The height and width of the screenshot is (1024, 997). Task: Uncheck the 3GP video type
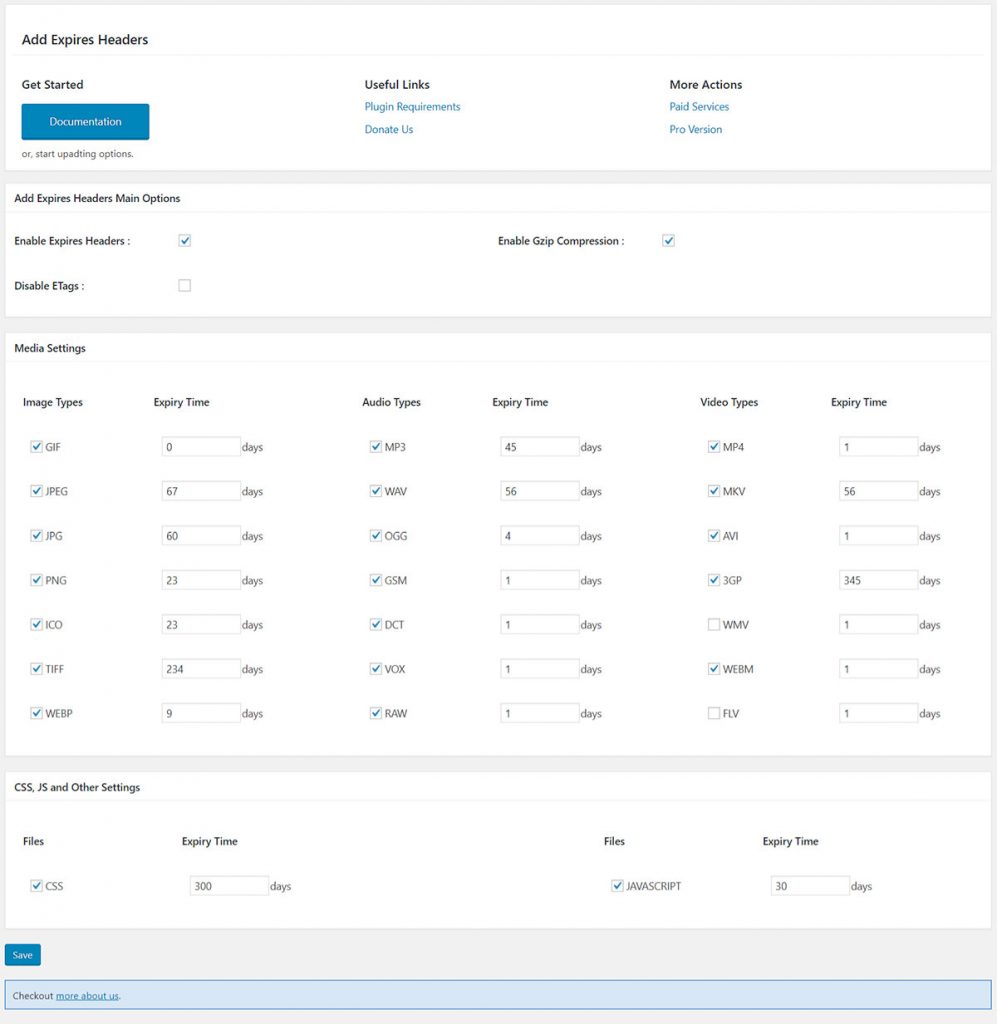(x=714, y=580)
